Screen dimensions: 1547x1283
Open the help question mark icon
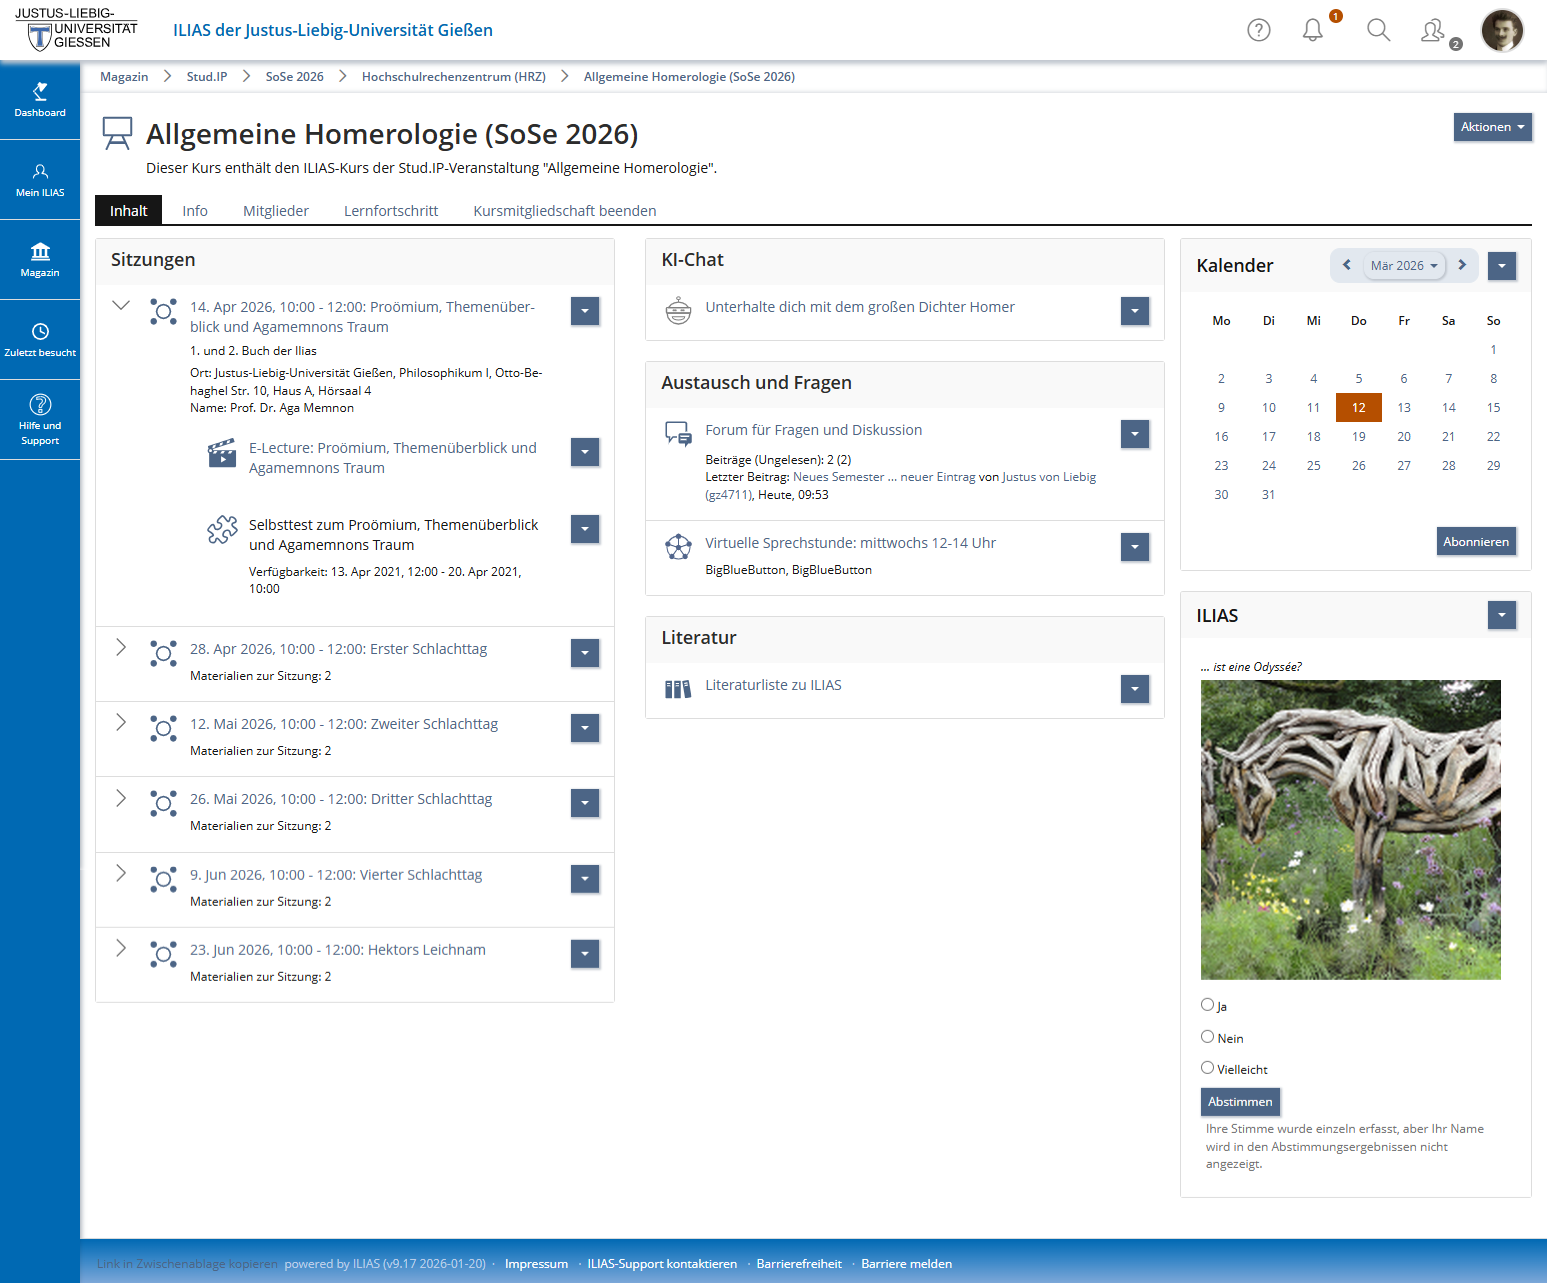(1258, 30)
